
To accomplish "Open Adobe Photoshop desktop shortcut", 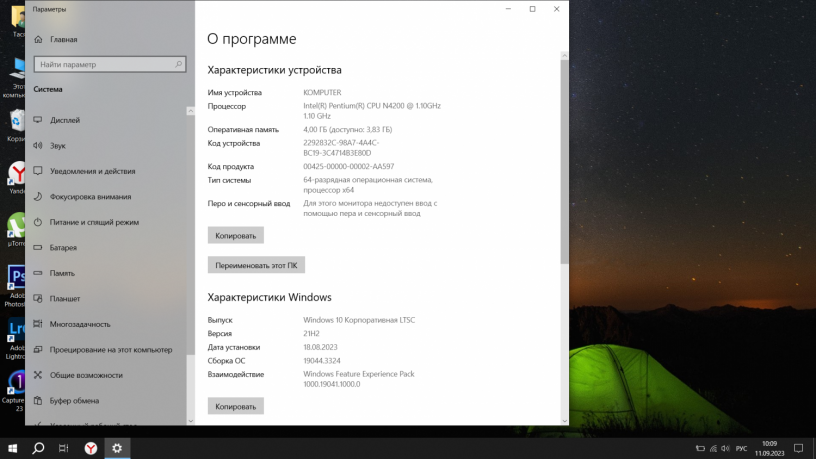I will point(15,286).
